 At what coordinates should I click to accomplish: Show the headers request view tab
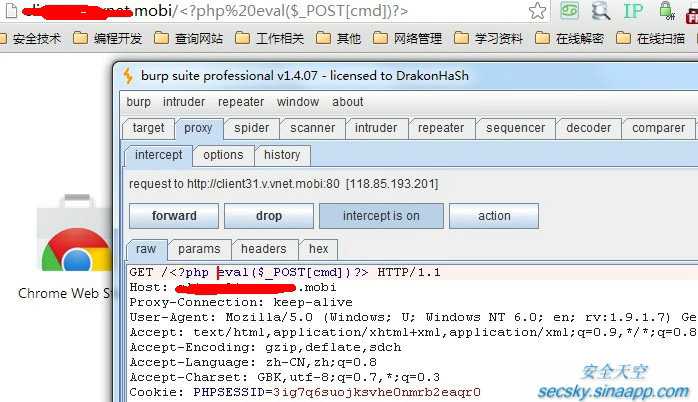click(x=264, y=249)
